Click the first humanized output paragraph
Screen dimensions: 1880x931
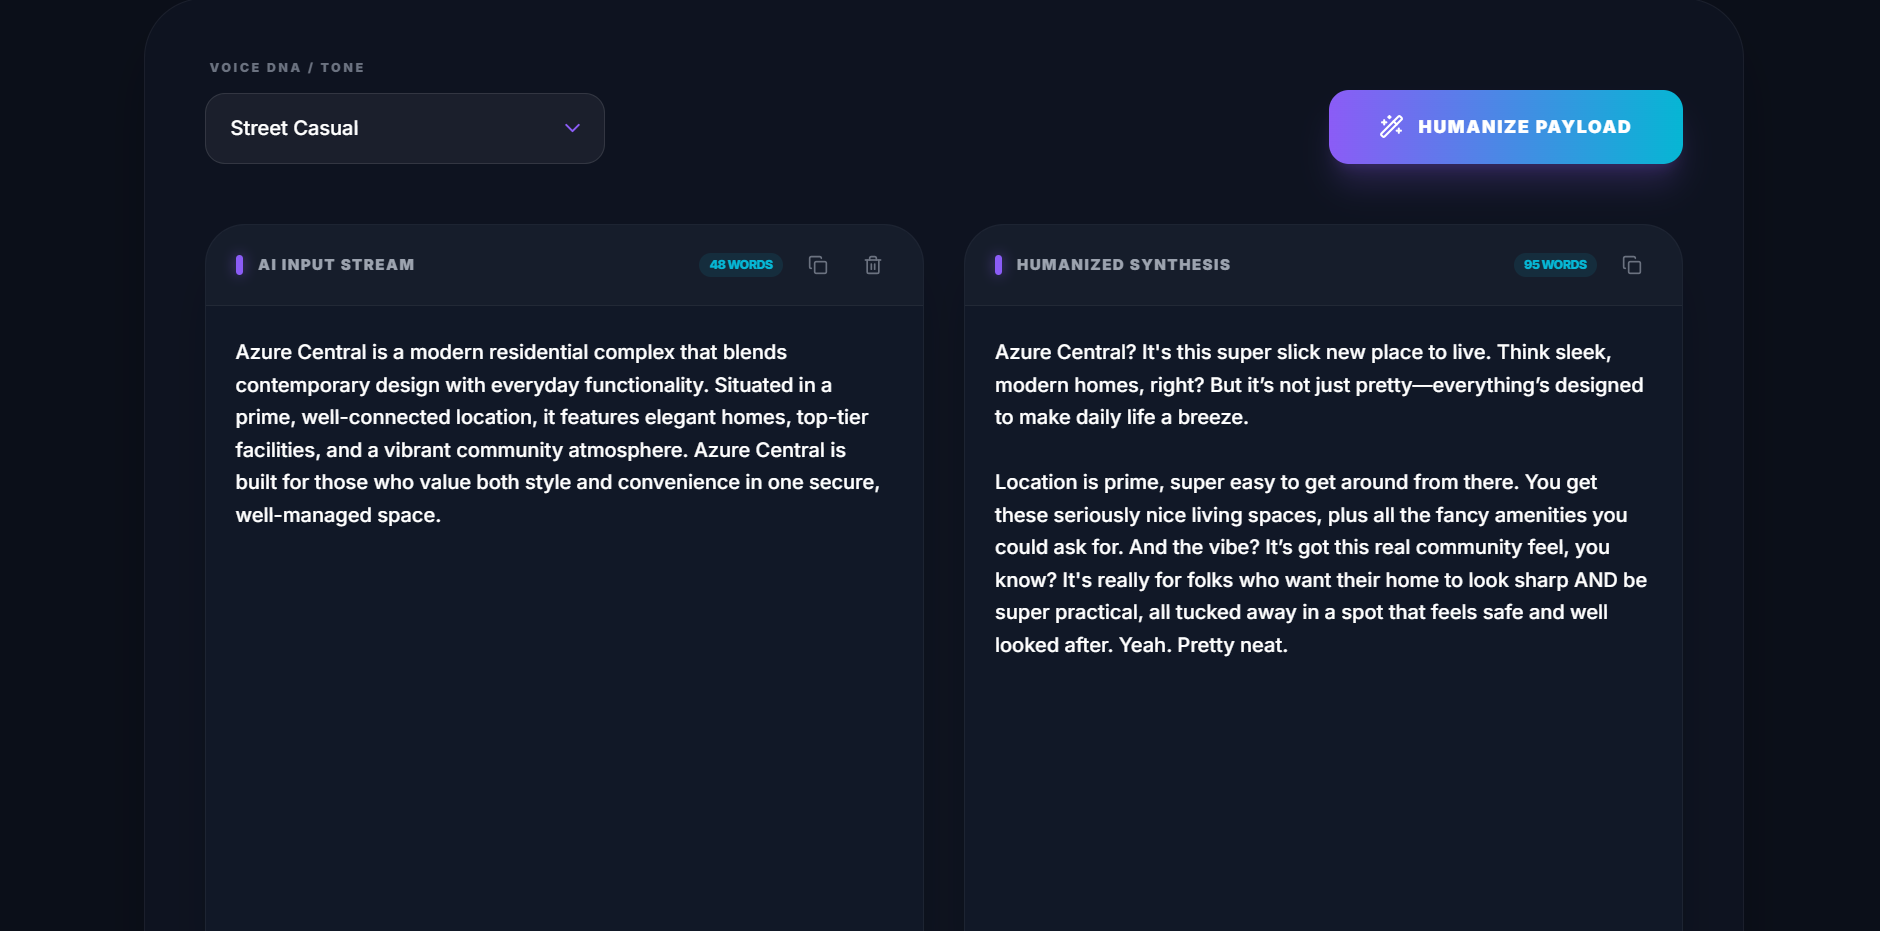click(1318, 385)
